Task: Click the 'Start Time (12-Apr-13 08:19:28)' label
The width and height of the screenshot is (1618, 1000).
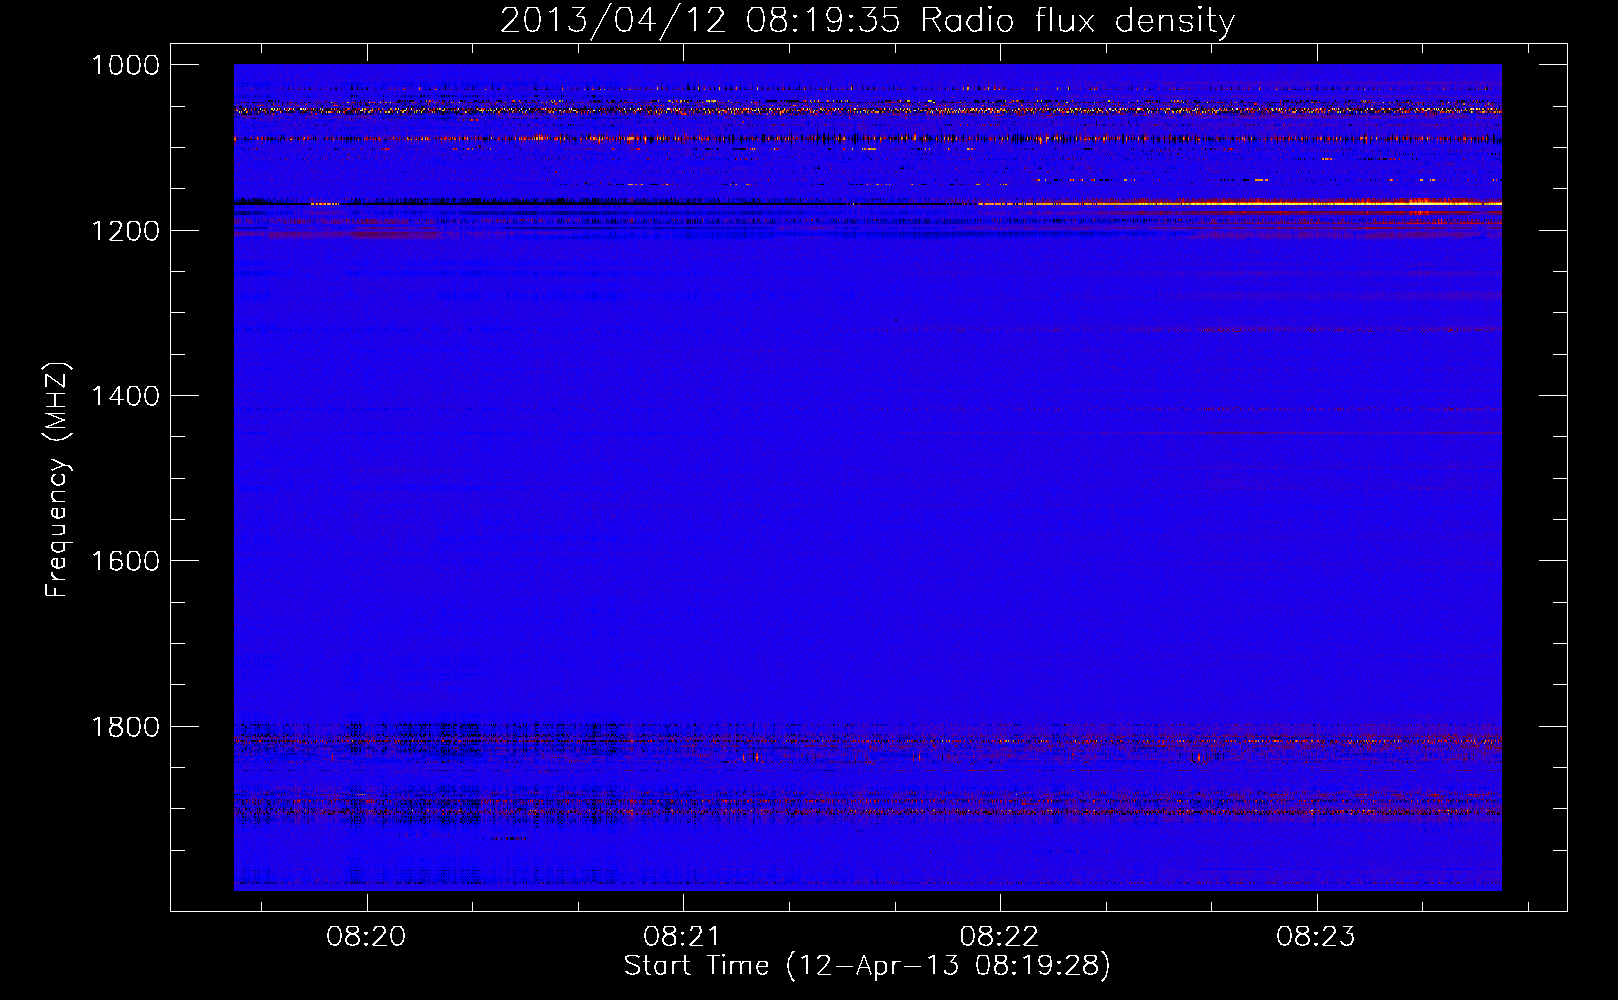Action: coord(867,966)
